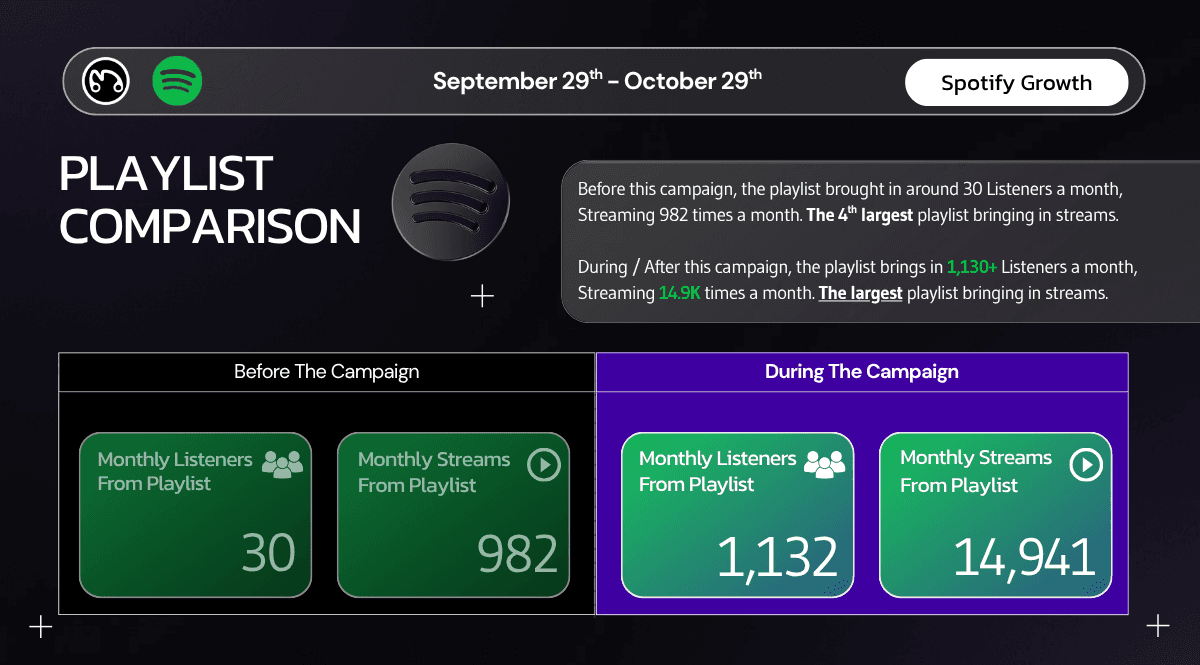Click the green Spotify logo in header
Image resolution: width=1200 pixels, height=665 pixels.
(x=177, y=81)
